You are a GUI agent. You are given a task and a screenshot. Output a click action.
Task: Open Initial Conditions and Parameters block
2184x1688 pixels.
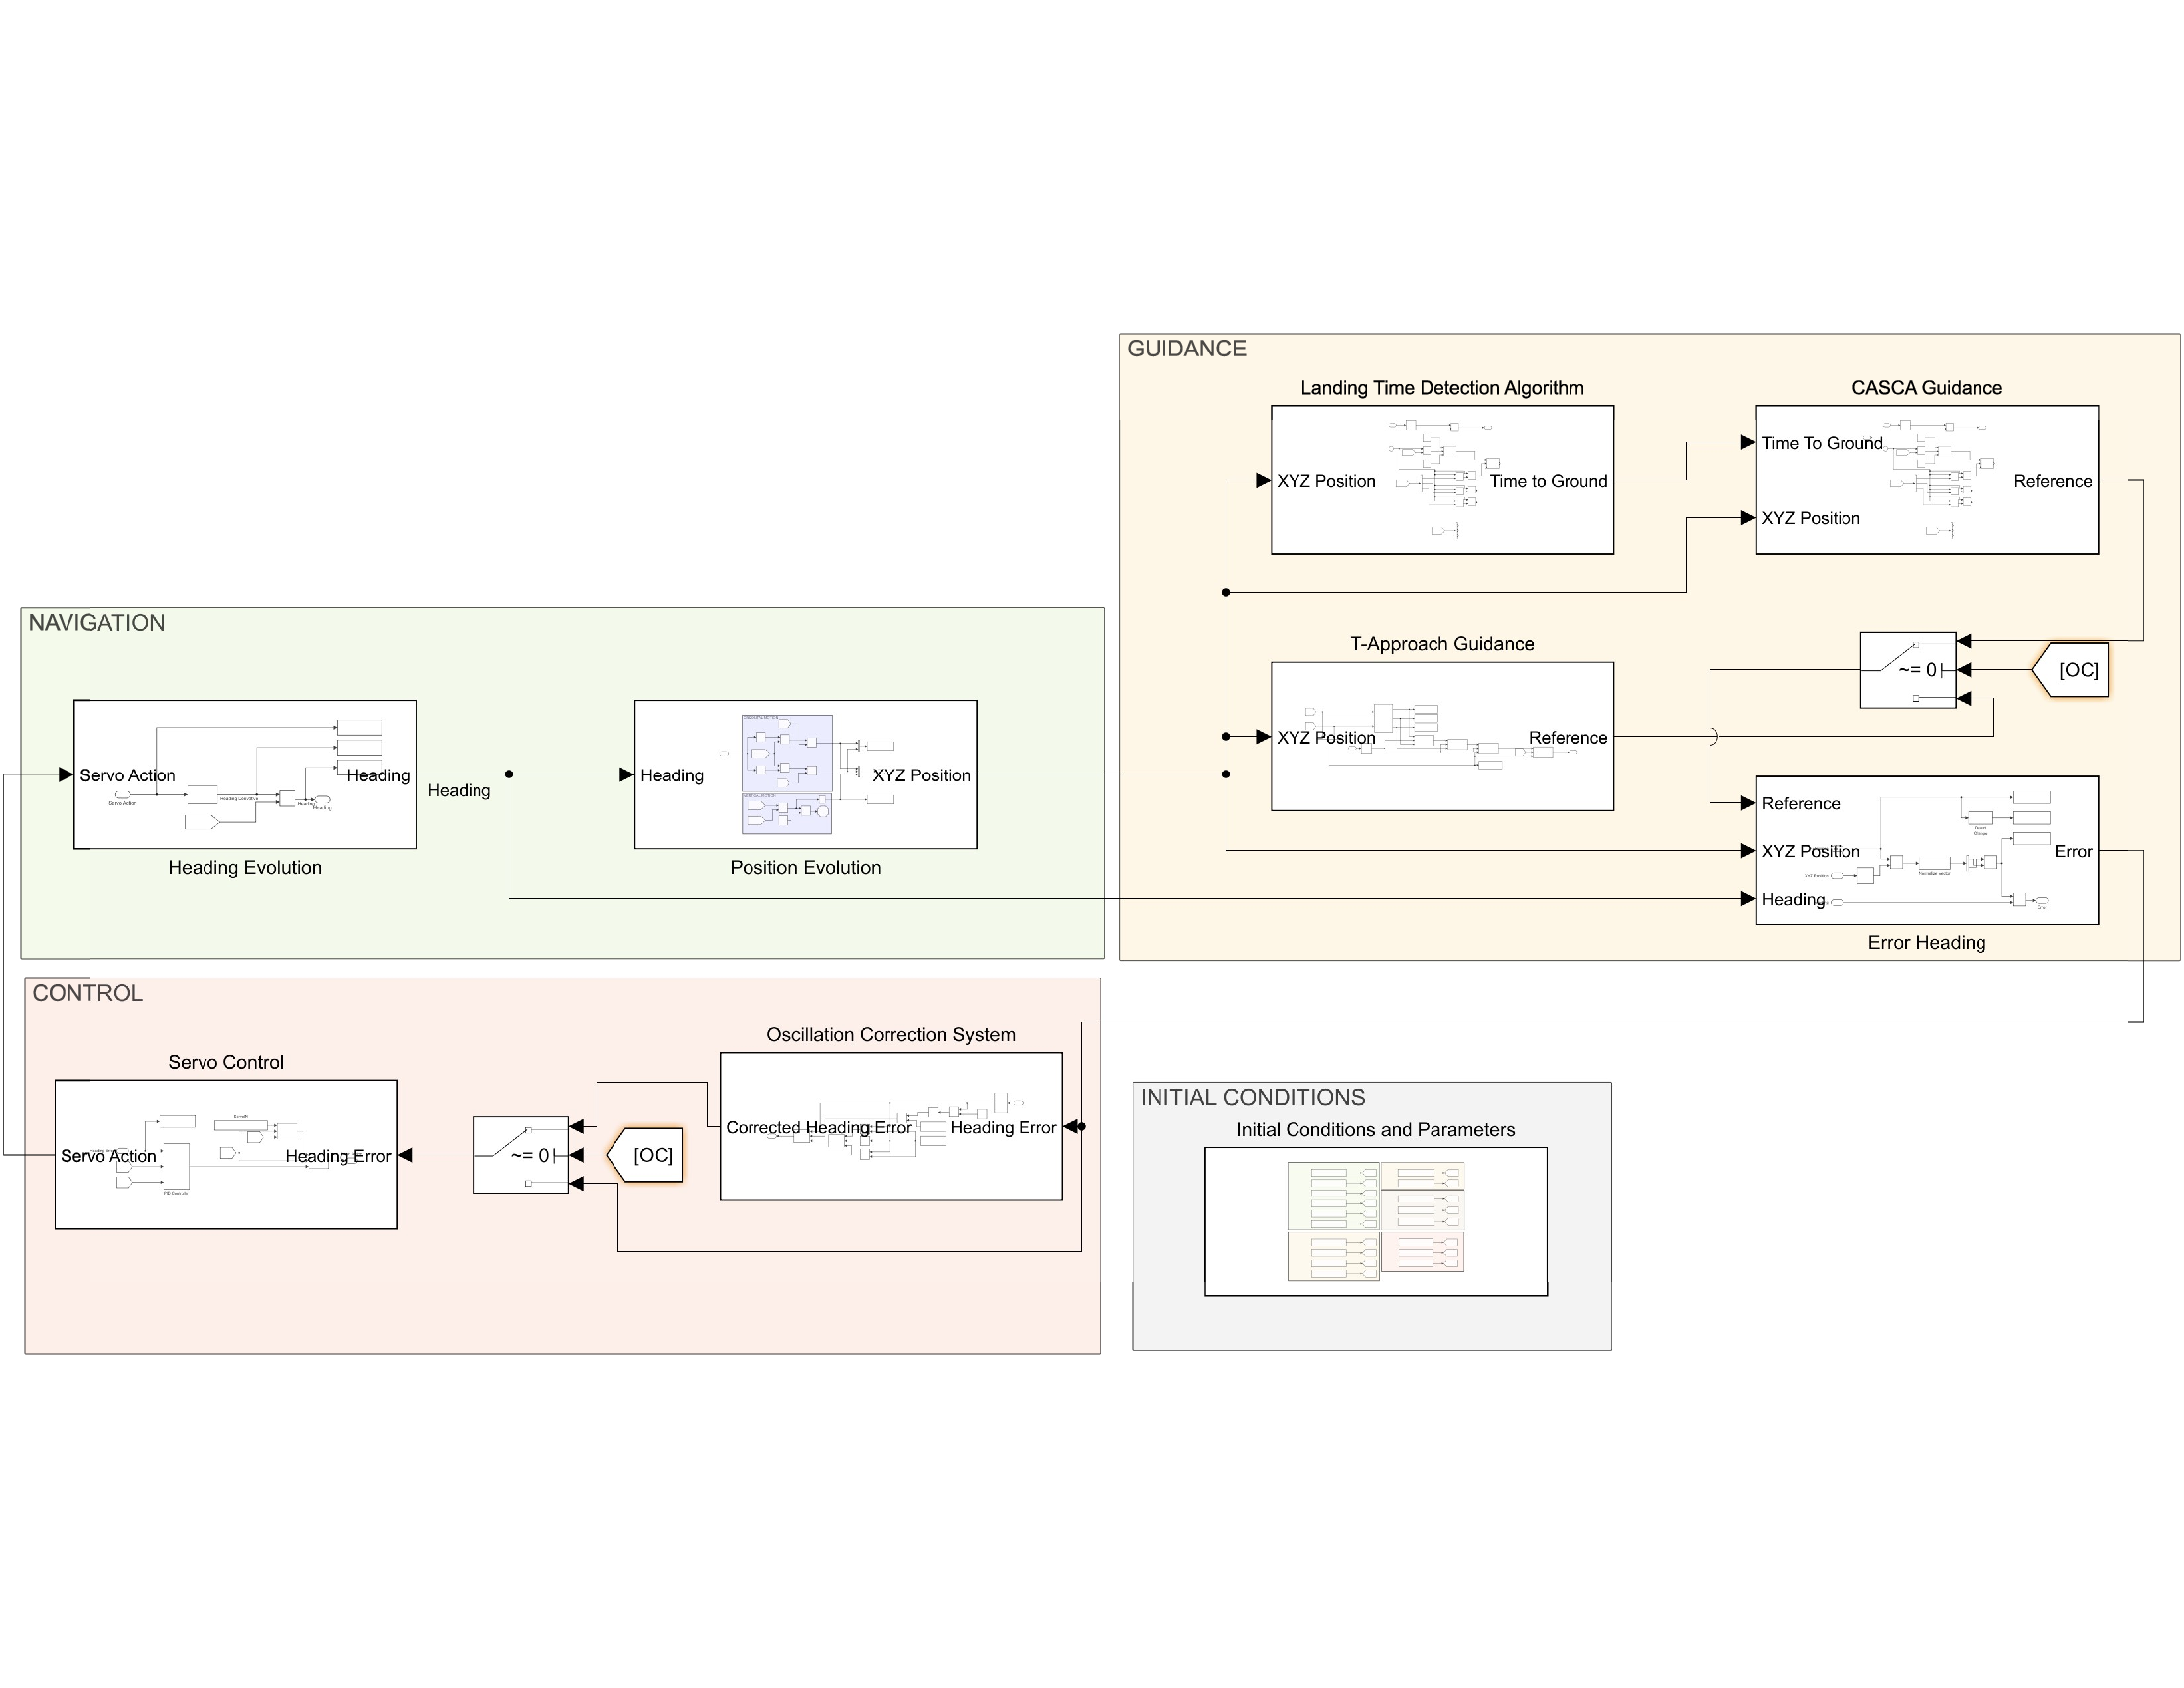[x=1376, y=1221]
